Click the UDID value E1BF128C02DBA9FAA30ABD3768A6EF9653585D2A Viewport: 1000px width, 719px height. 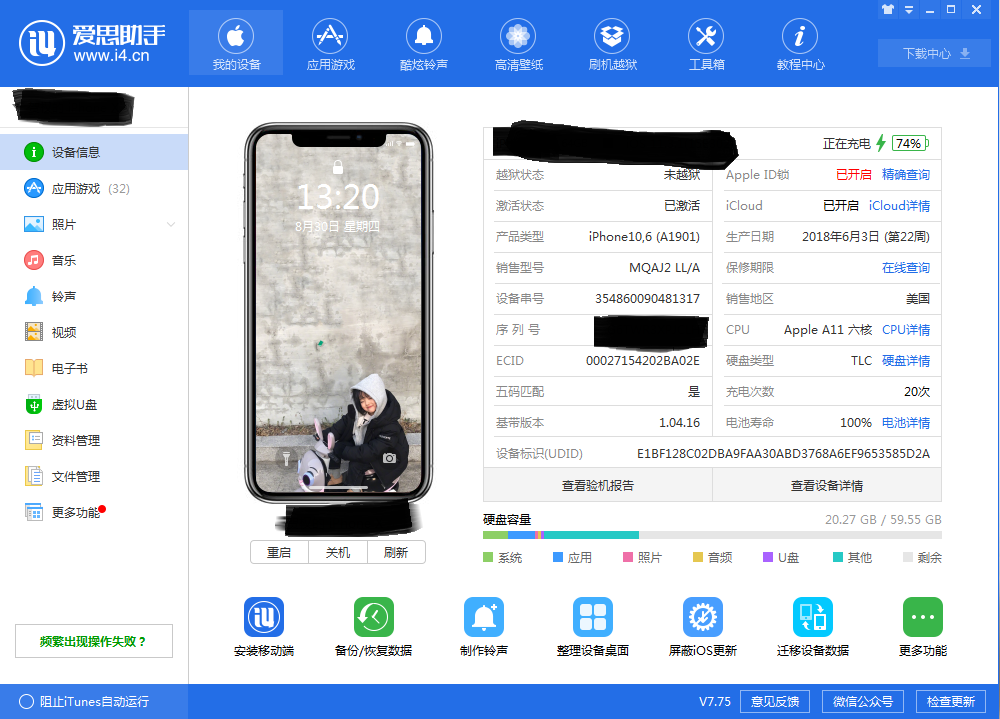click(x=783, y=454)
